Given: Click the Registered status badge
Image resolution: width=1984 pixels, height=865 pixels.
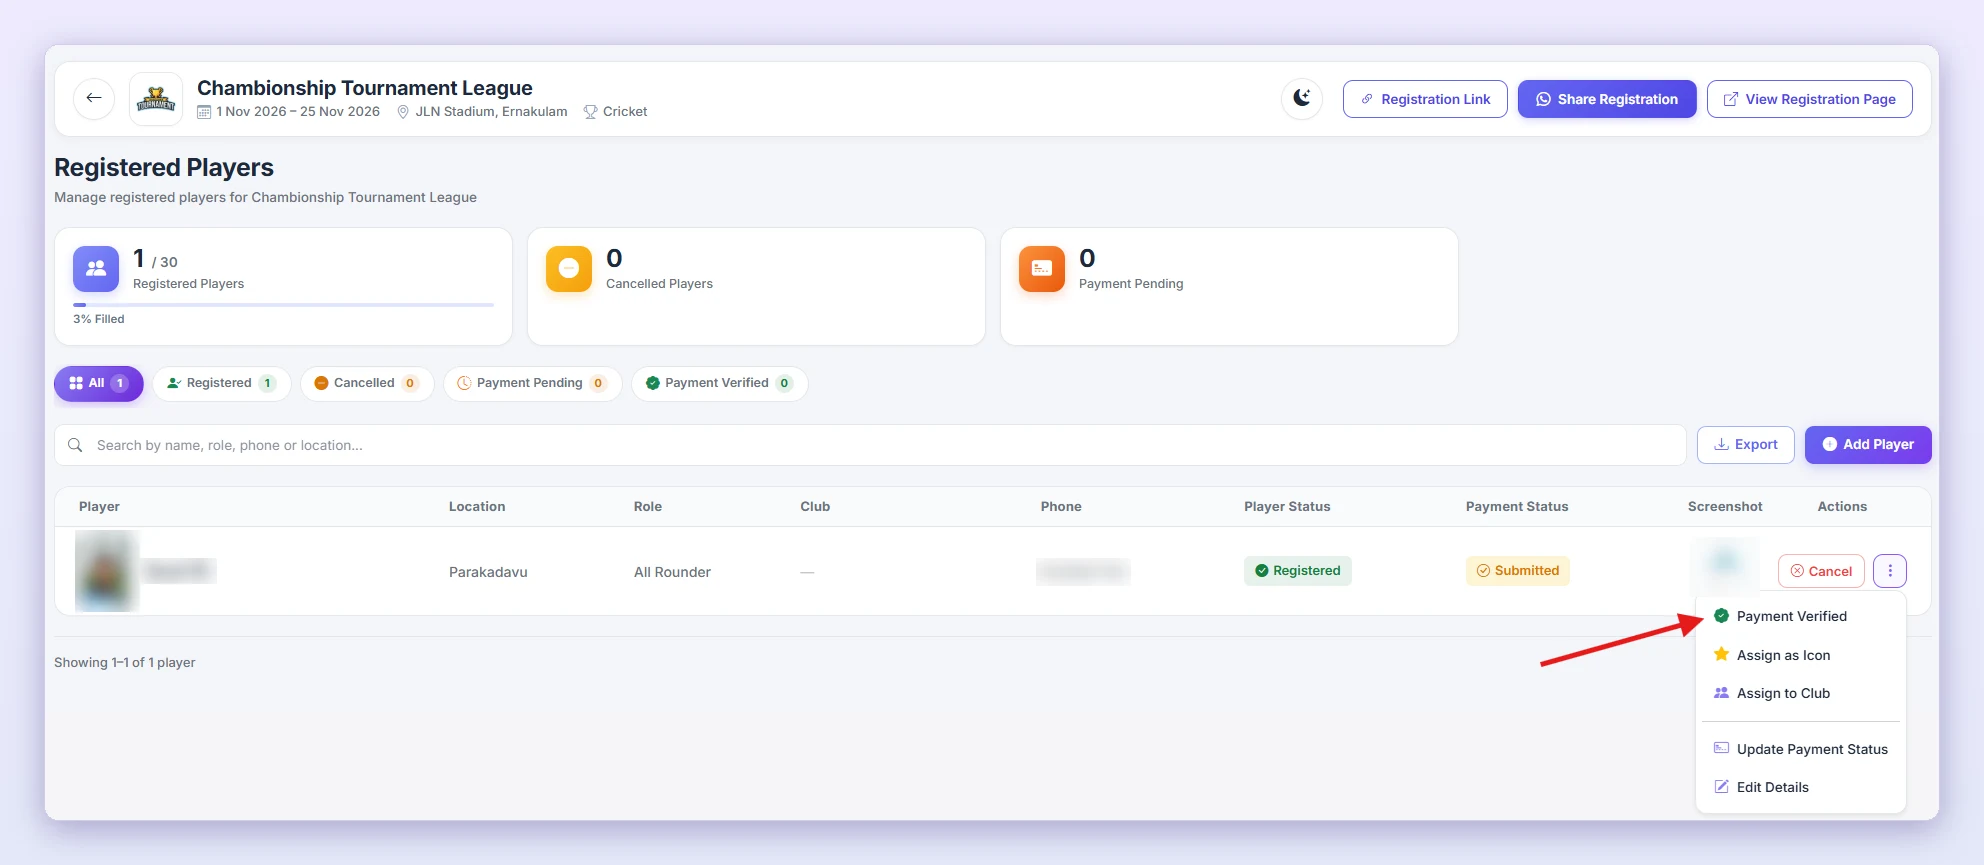Looking at the screenshot, I should [x=1298, y=571].
